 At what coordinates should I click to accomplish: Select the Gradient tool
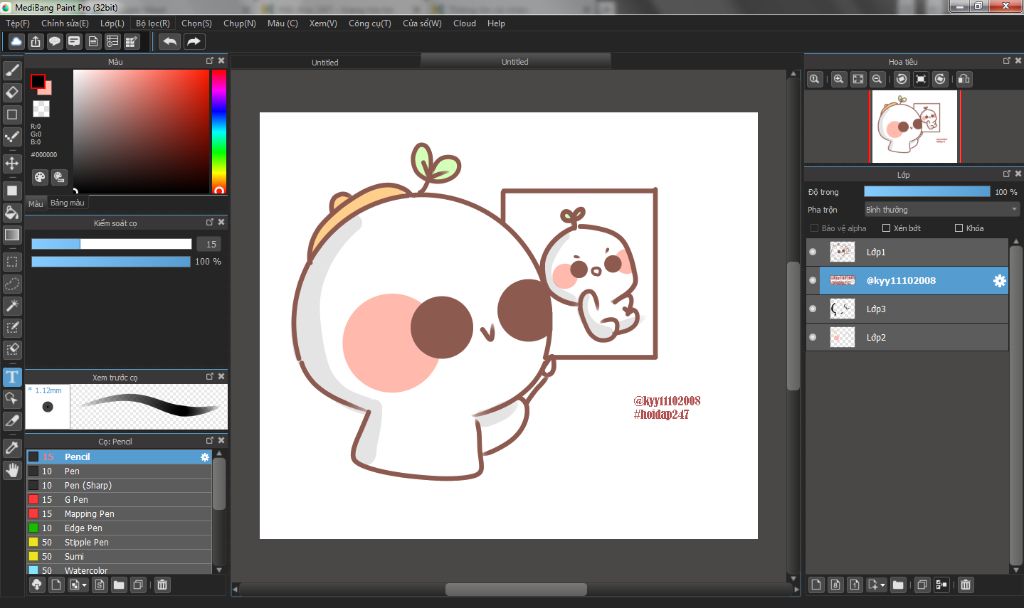(12, 234)
